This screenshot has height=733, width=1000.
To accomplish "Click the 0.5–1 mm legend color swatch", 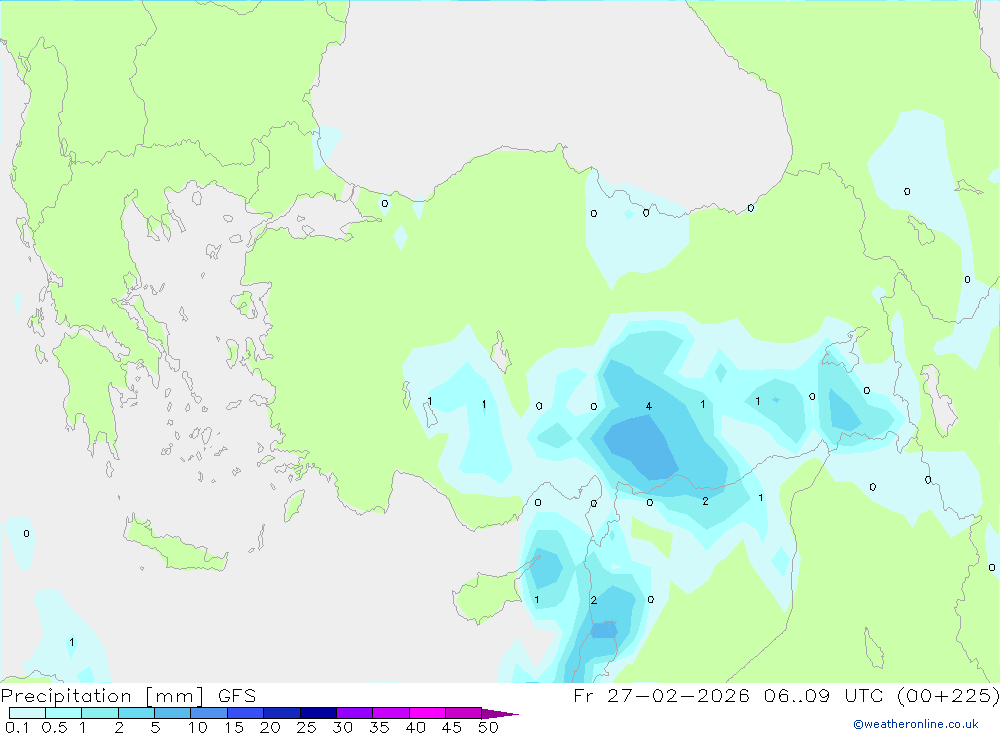I will tap(64, 713).
